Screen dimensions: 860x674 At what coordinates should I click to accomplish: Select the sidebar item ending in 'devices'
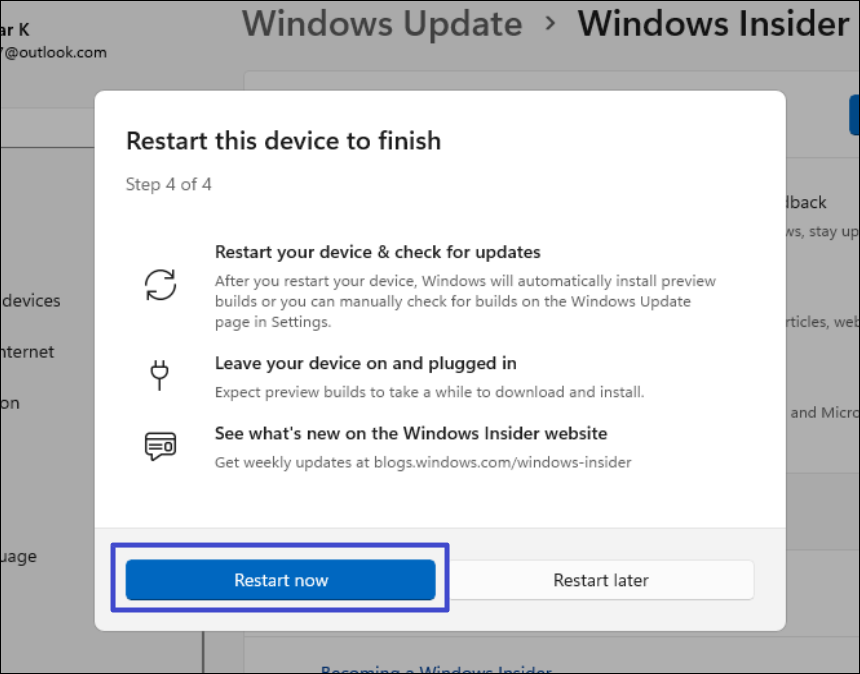pos(31,301)
